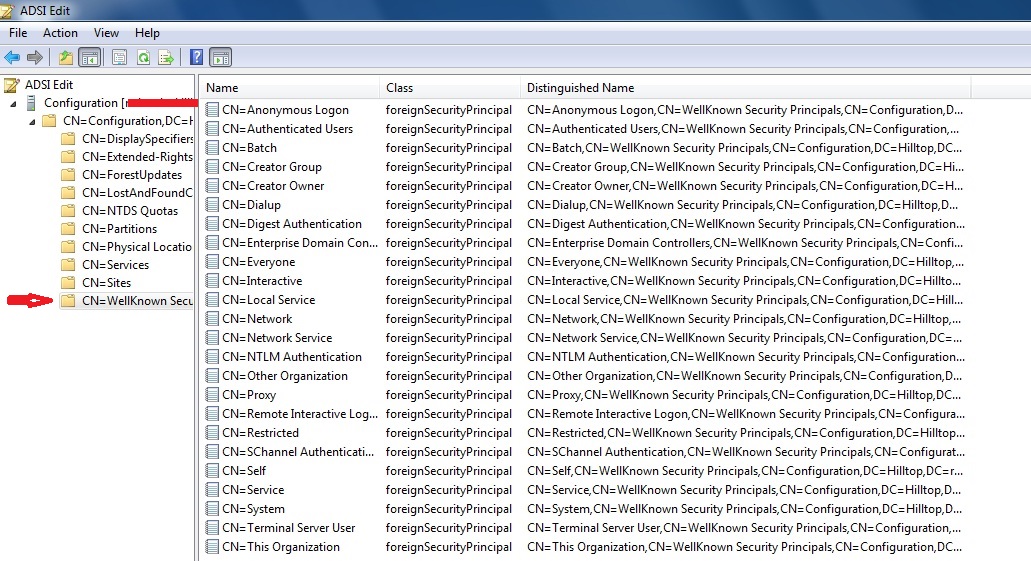Open the Action menu
Screen dimensions: 1031x561
pyautogui.click(x=60, y=33)
